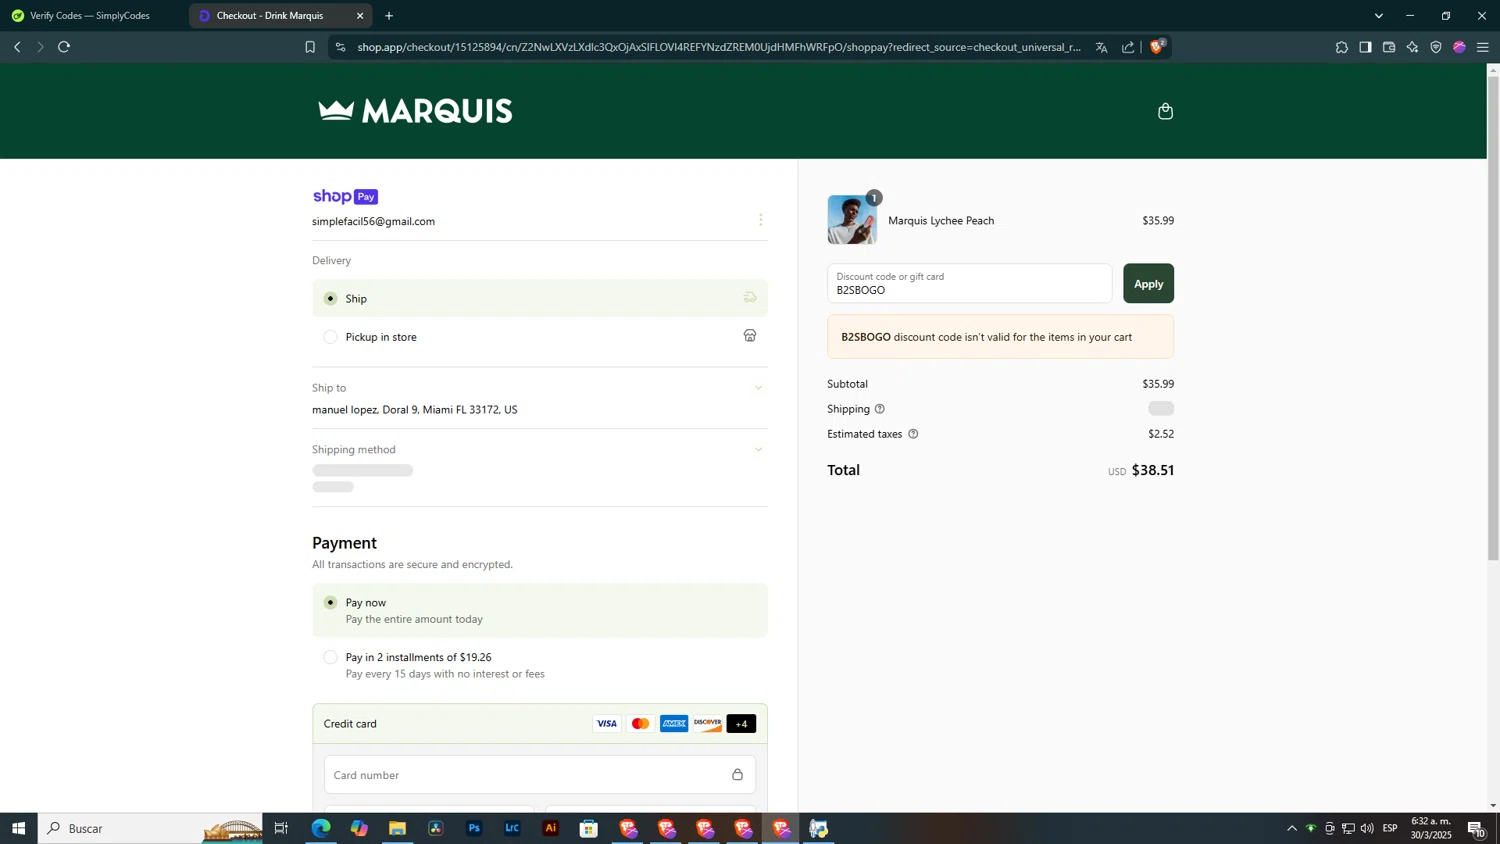
Task: Open the browser hamburger main menu
Action: point(1483,47)
